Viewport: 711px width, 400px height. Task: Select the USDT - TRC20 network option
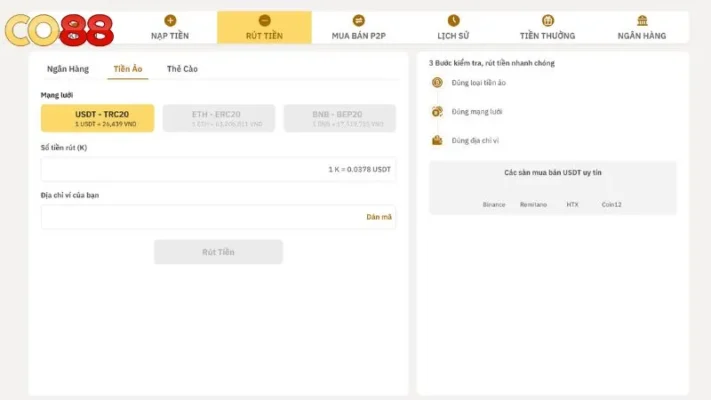pyautogui.click(x=98, y=118)
